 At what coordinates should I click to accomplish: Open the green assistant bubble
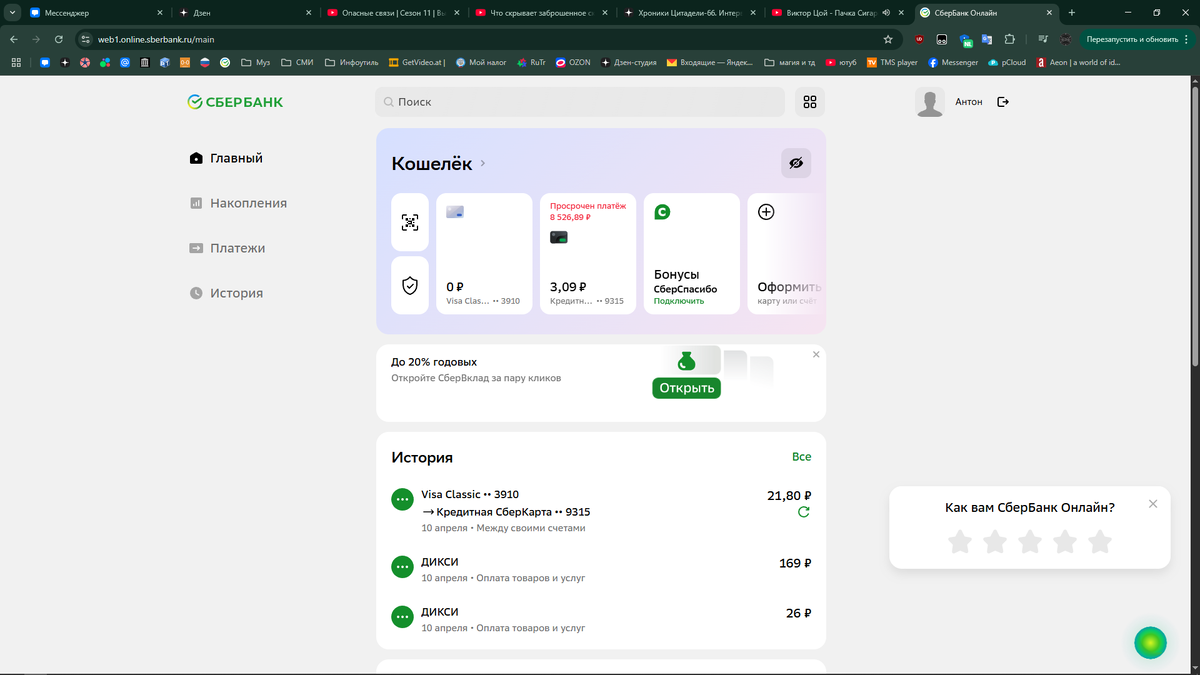(x=1150, y=642)
